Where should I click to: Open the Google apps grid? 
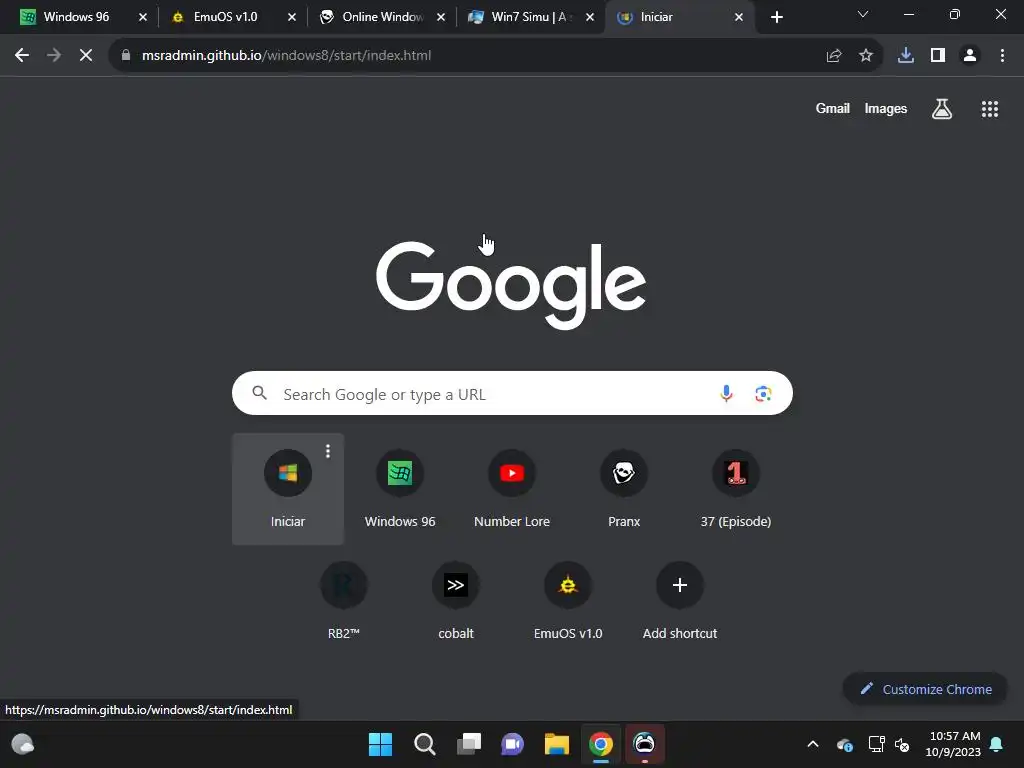[x=990, y=109]
